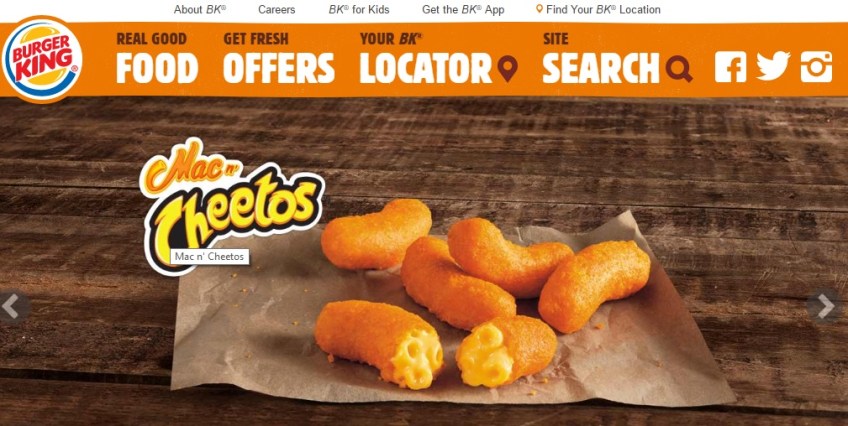
Task: Open the Get Fresh OFFERS menu
Action: 279,58
